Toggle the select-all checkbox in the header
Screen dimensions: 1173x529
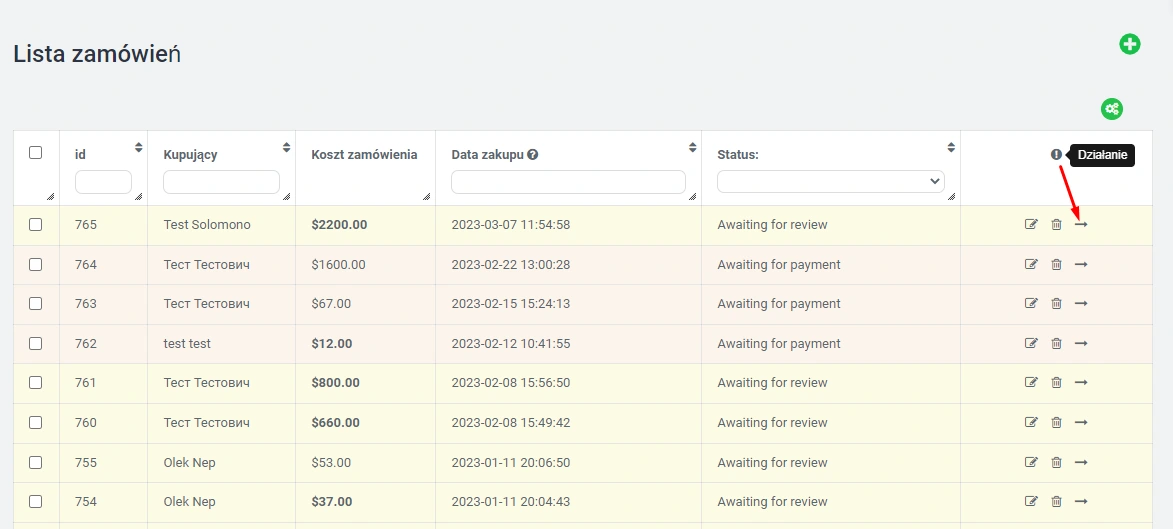point(36,153)
